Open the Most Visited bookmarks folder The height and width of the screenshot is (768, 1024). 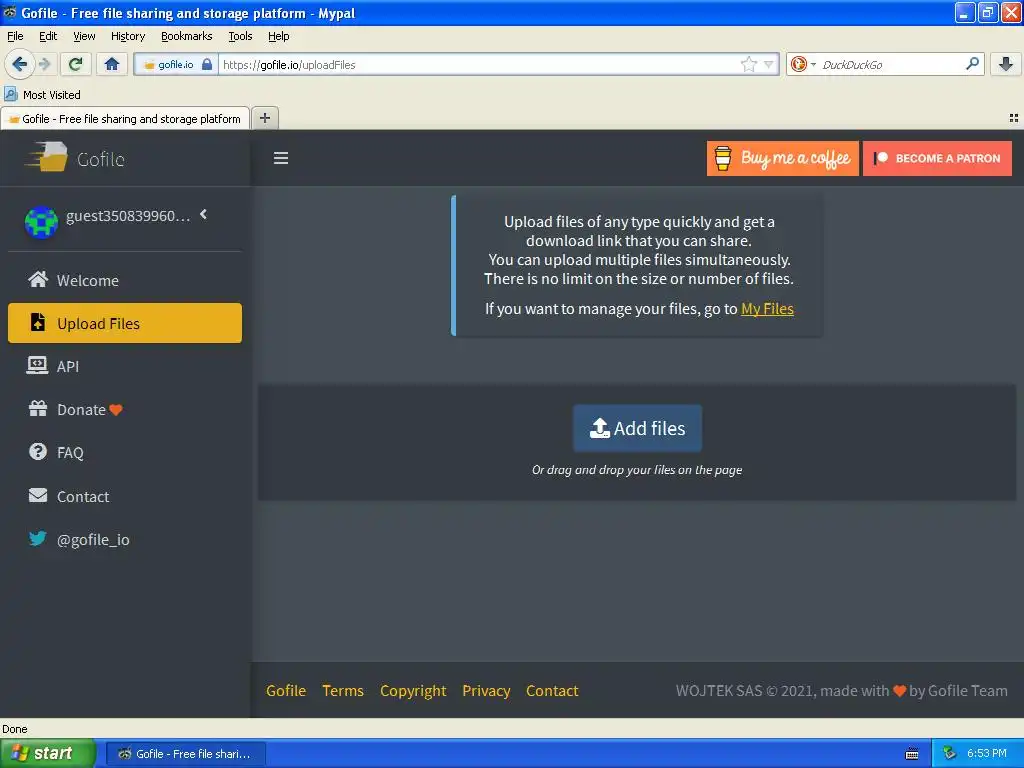[x=42, y=95]
